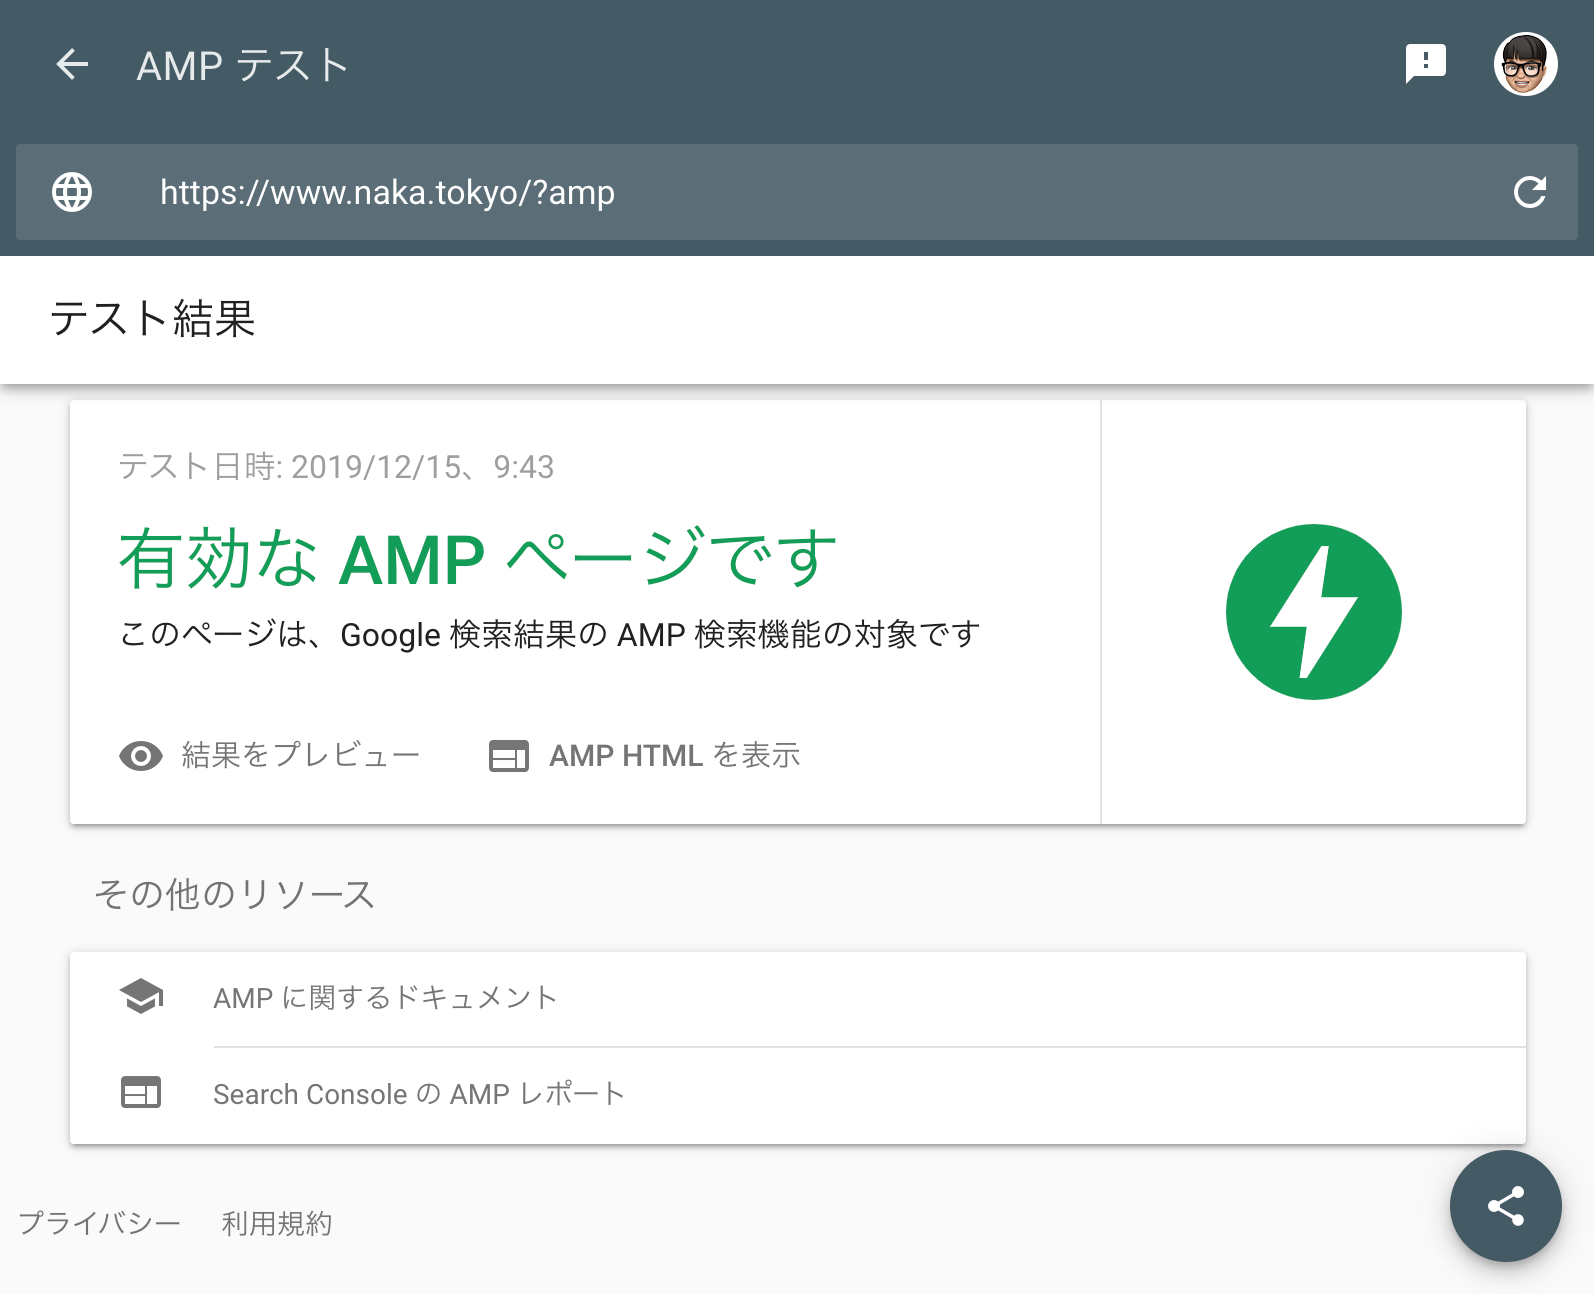Open the 利用規約 footer link
This screenshot has height=1294, width=1594.
(x=276, y=1223)
